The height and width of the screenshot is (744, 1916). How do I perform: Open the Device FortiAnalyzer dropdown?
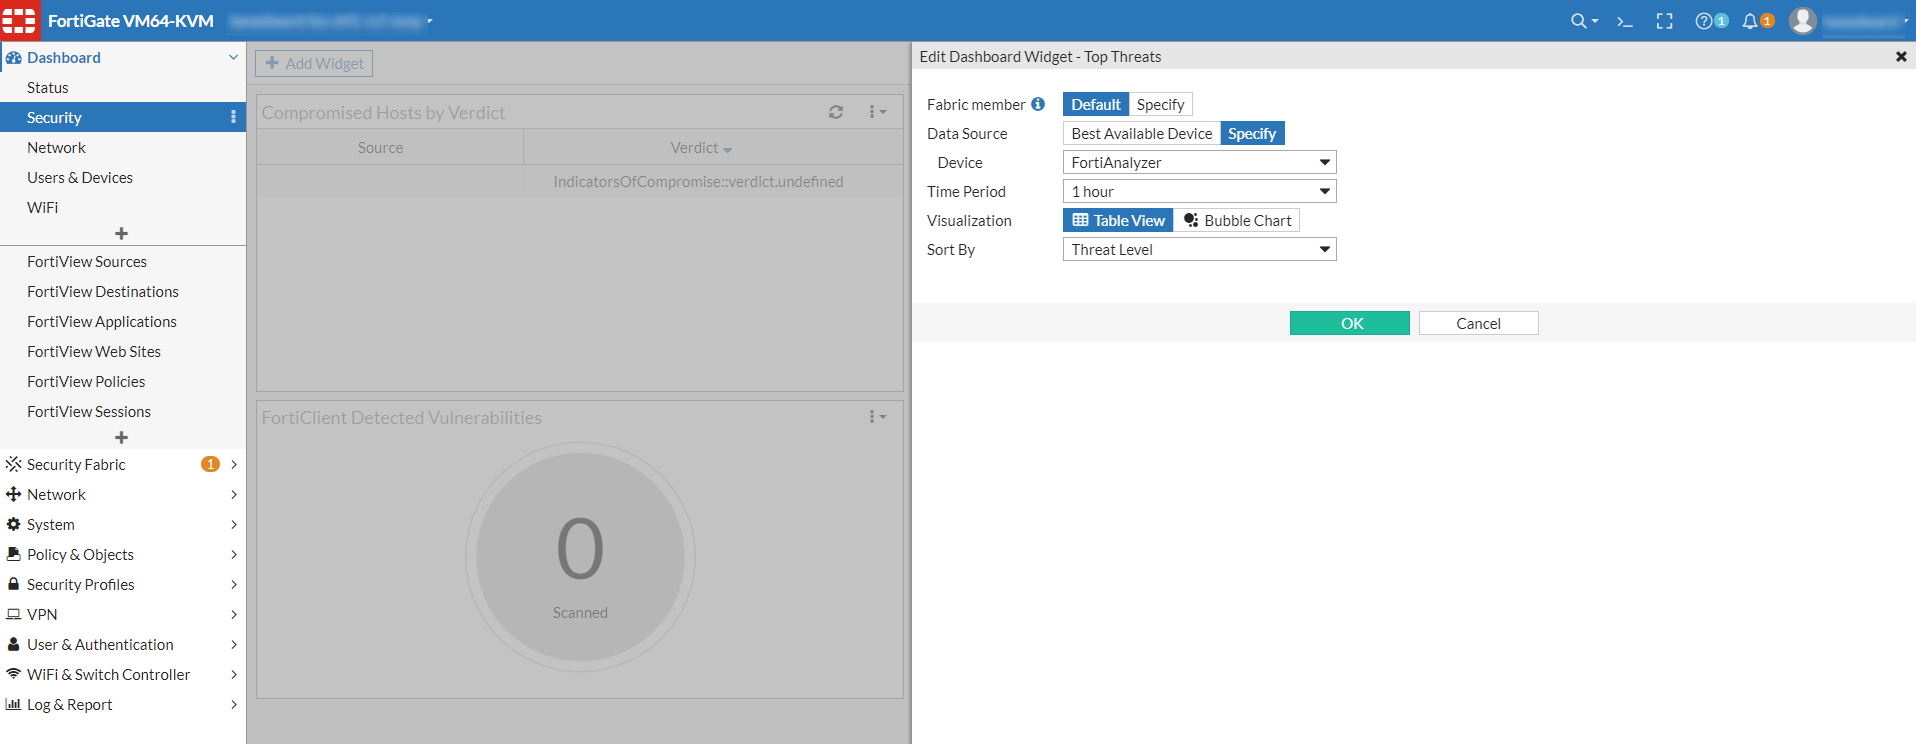point(1199,162)
